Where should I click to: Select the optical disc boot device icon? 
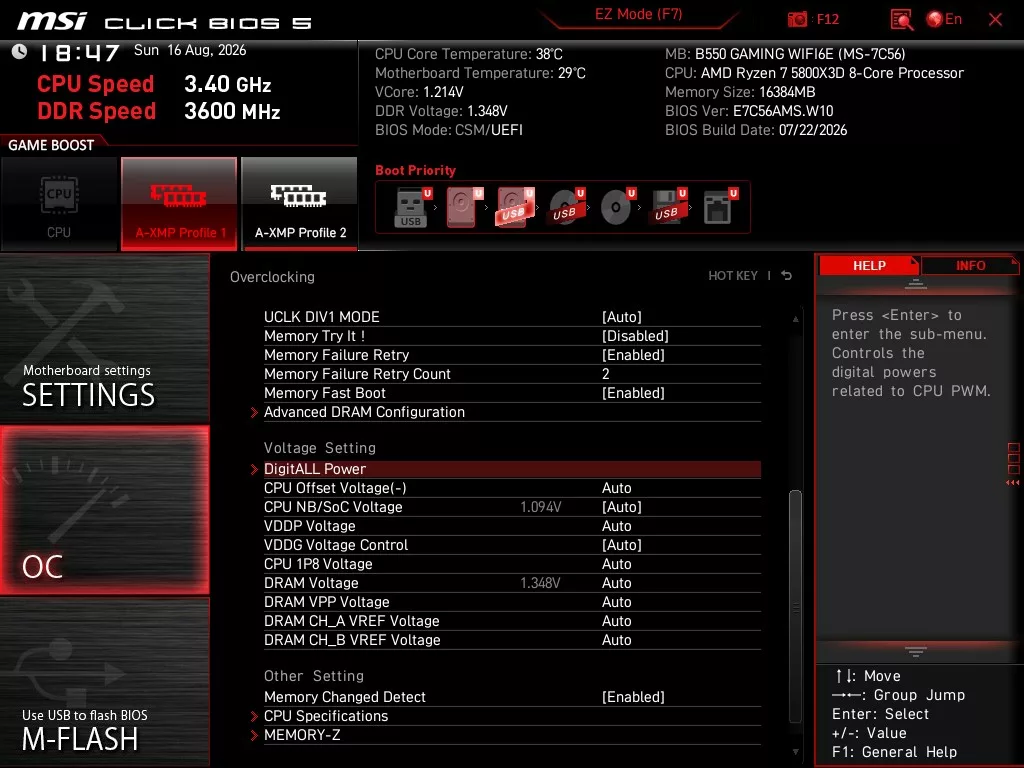617,208
